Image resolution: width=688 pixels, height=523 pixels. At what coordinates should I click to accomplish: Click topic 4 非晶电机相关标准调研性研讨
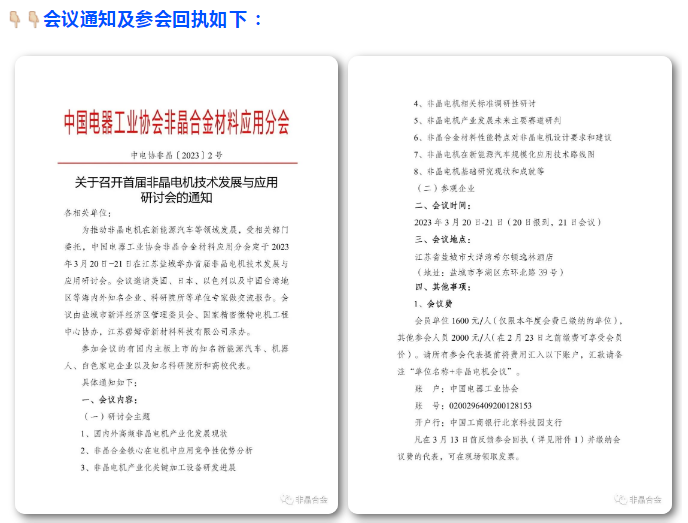tap(475, 104)
